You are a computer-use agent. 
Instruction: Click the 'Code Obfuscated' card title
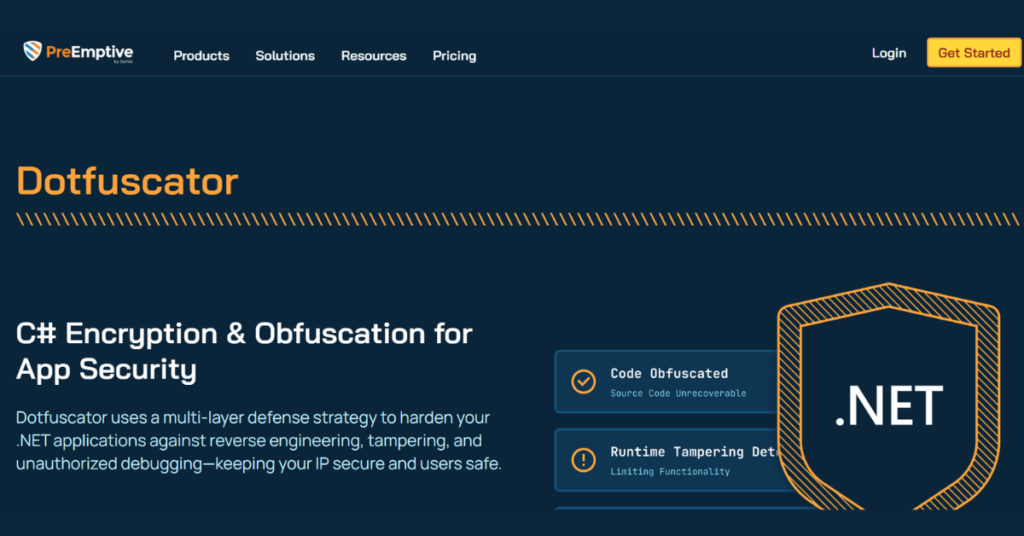click(x=669, y=373)
